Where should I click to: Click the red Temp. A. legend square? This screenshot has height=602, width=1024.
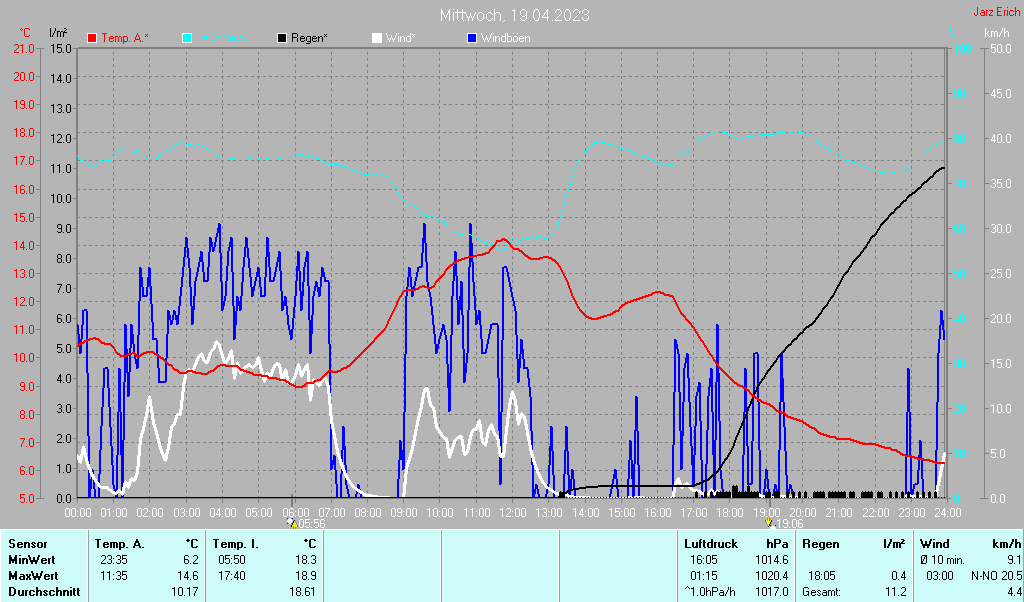pyautogui.click(x=93, y=38)
